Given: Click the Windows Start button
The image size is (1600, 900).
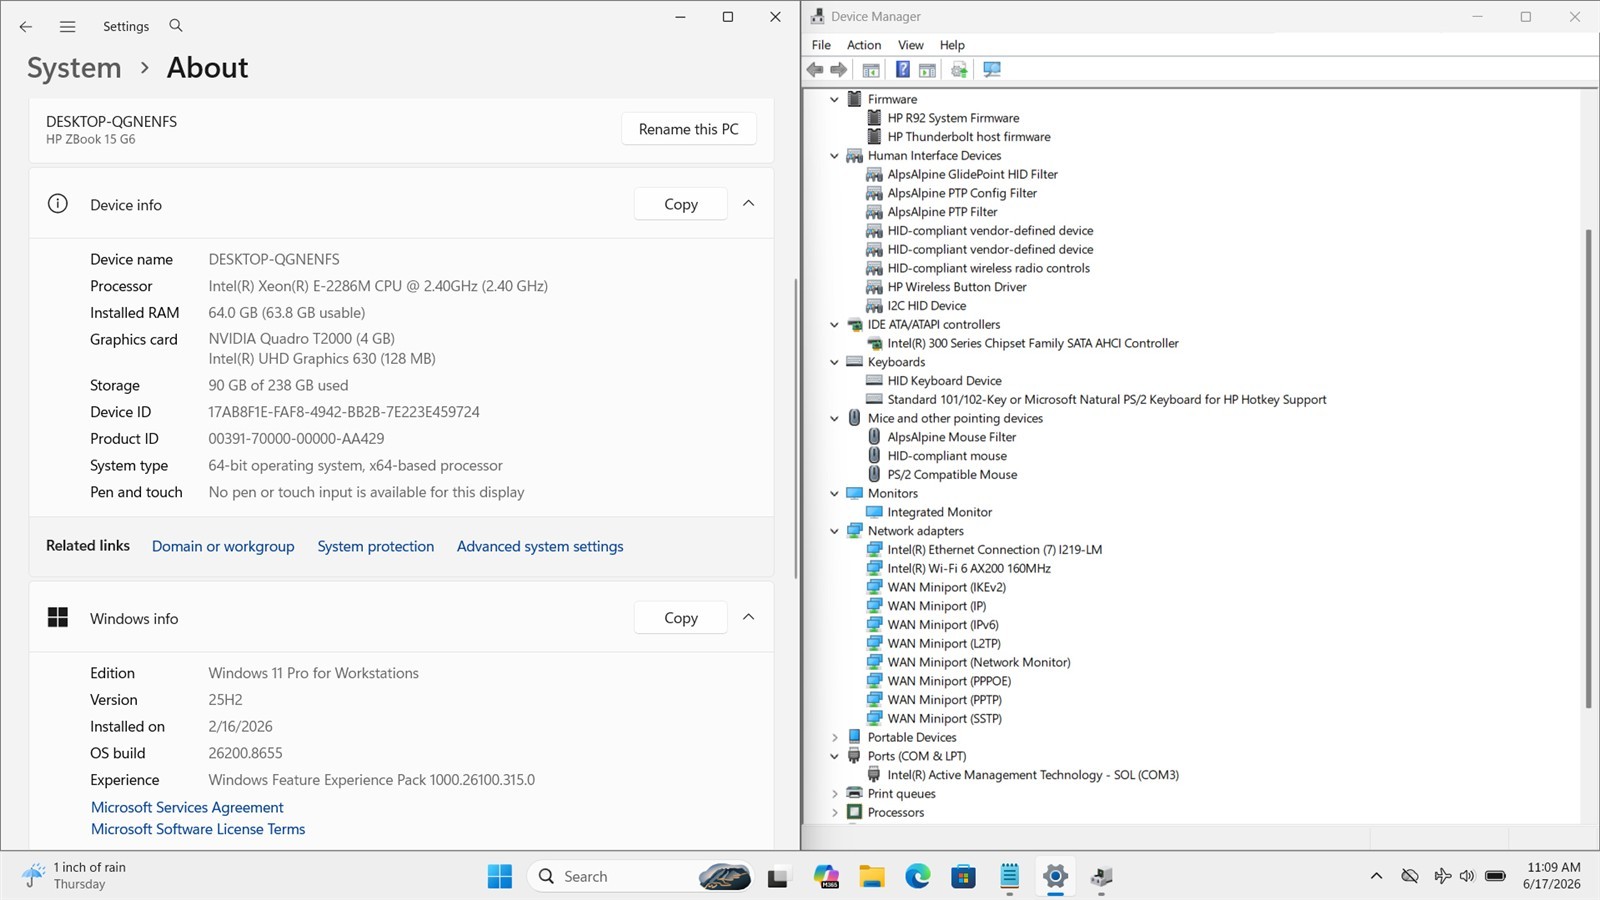Looking at the screenshot, I should (500, 877).
